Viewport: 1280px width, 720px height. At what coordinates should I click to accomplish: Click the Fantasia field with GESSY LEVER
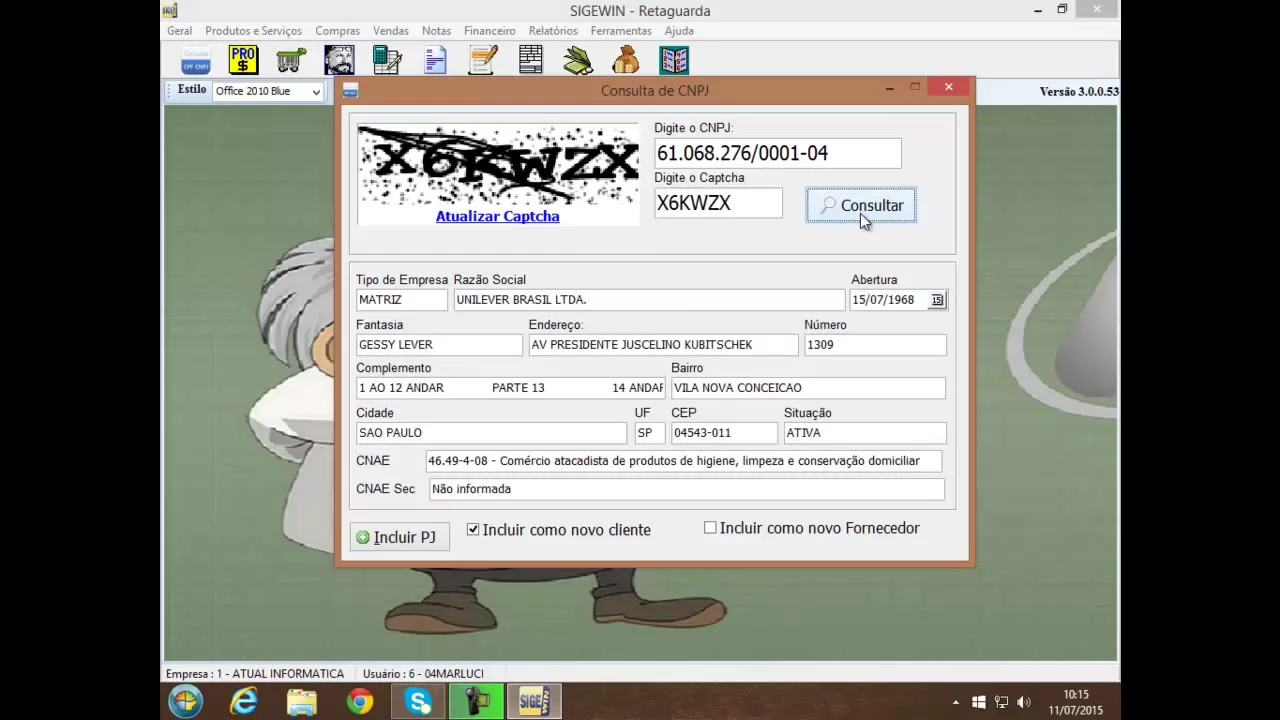click(439, 345)
